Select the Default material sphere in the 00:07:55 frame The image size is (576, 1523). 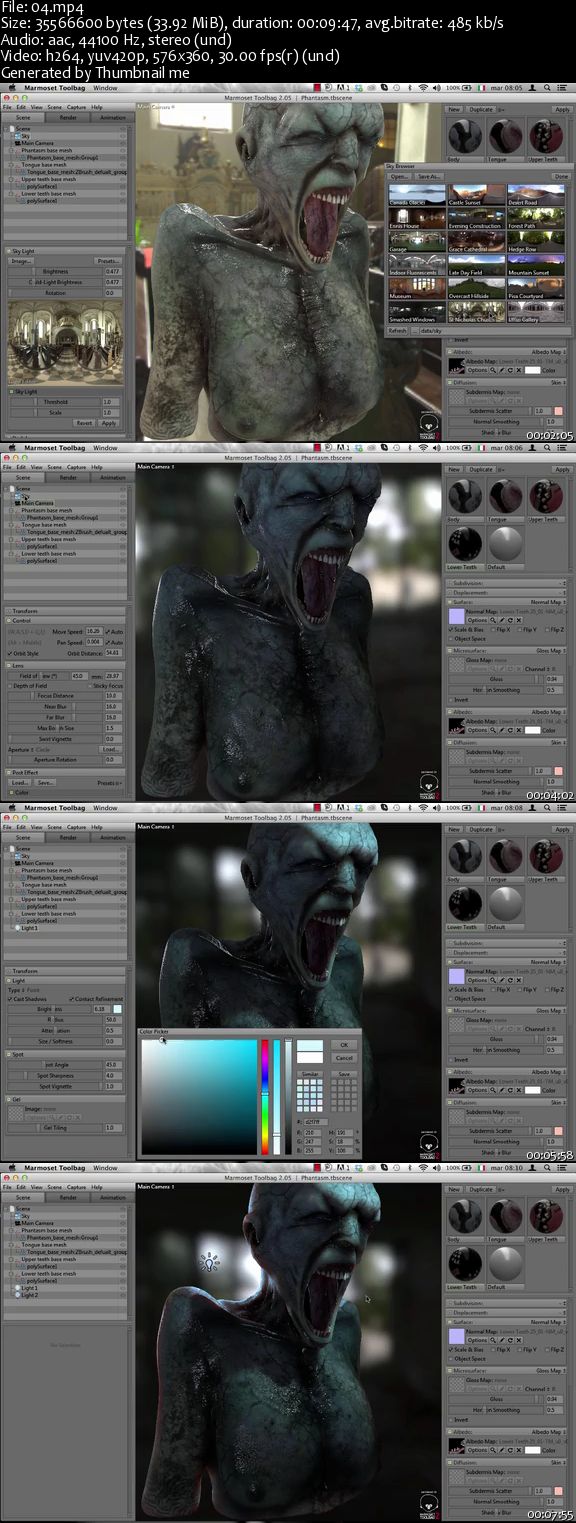point(505,1262)
